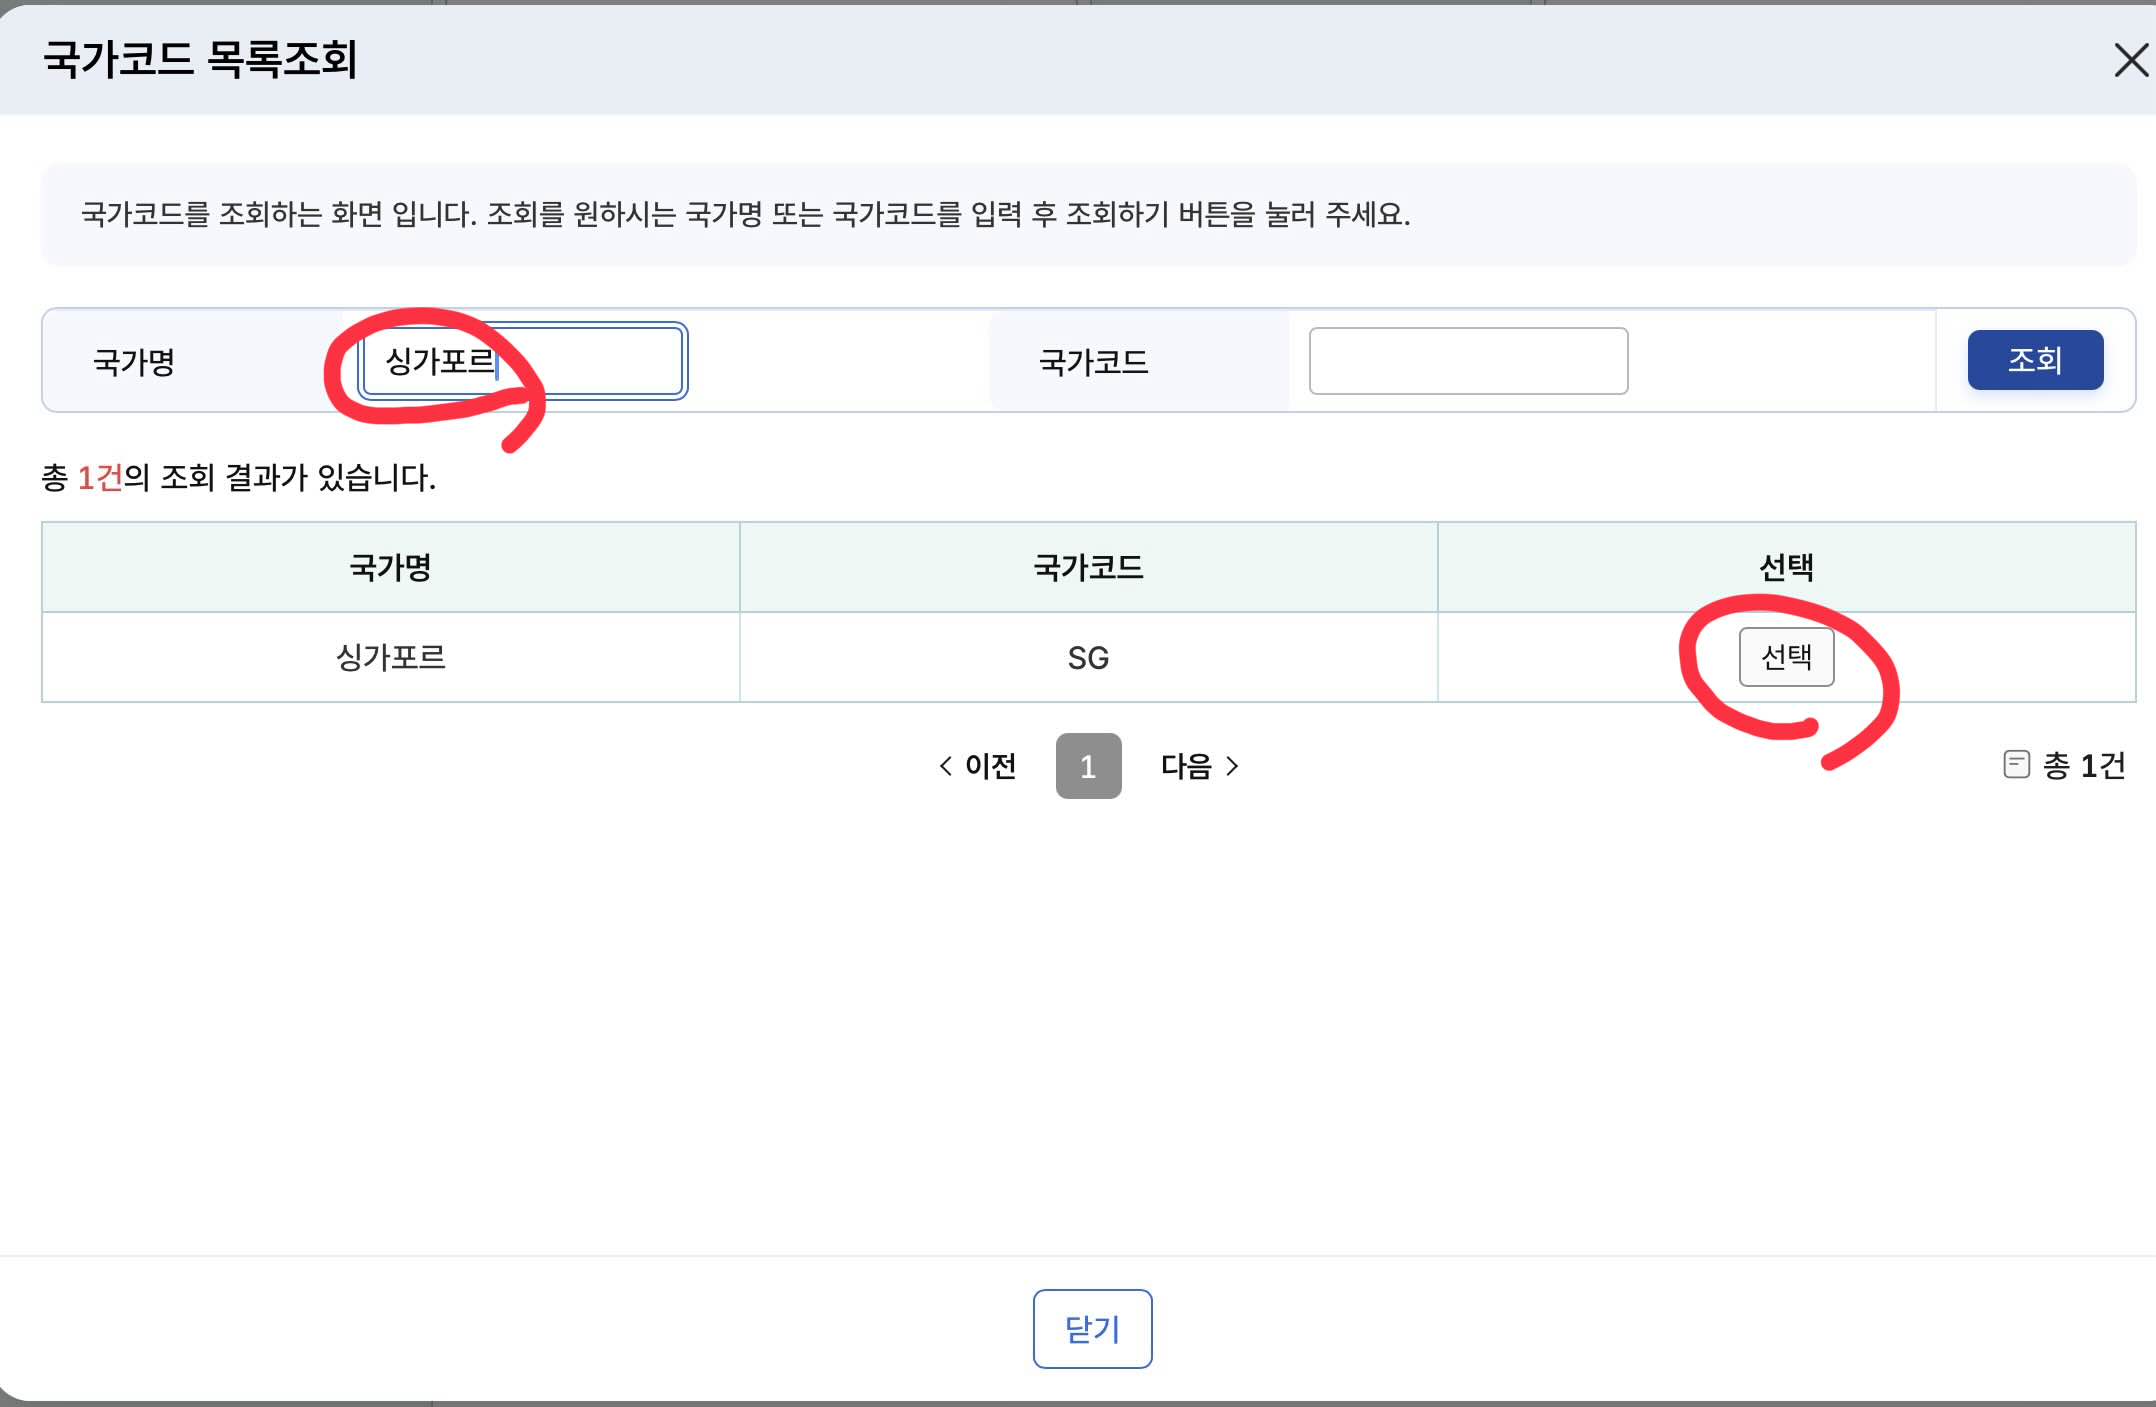Screen dimensions: 2156x1407
Task: Click the 국가코드 목록조회 dialog title
Action: coord(200,59)
